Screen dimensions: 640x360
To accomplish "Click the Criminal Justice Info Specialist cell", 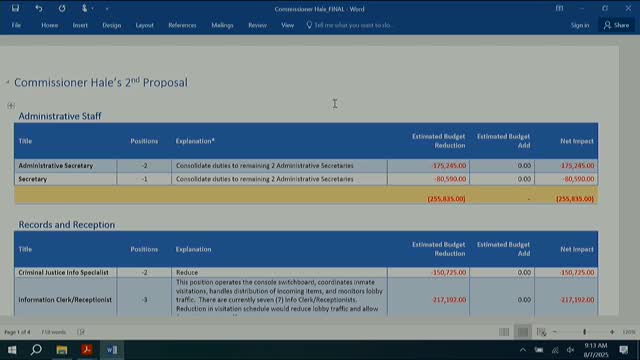I will pyautogui.click(x=66, y=272).
